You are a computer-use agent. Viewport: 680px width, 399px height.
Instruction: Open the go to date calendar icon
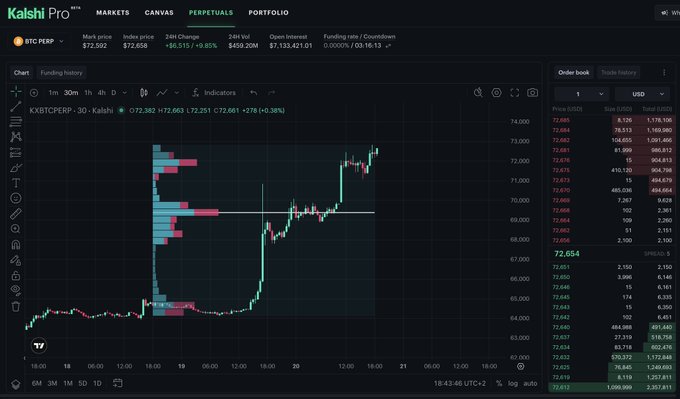point(118,383)
